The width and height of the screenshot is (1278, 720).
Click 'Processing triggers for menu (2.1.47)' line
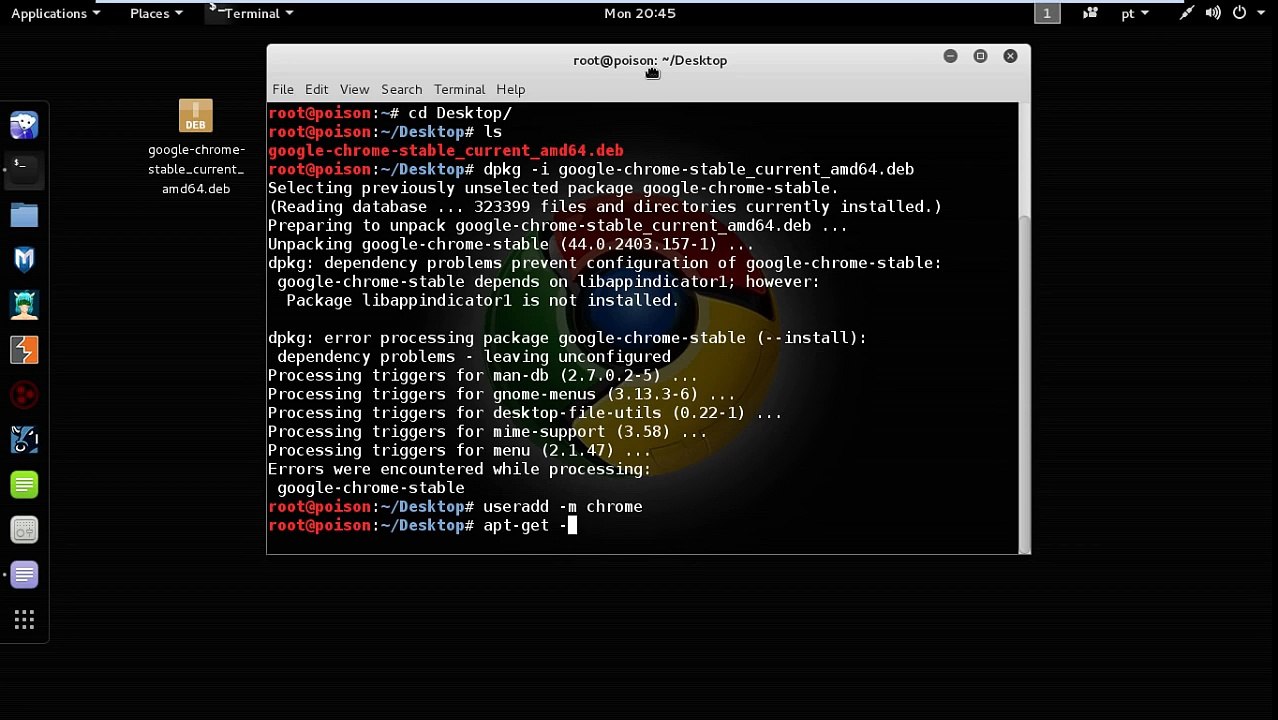tap(459, 450)
